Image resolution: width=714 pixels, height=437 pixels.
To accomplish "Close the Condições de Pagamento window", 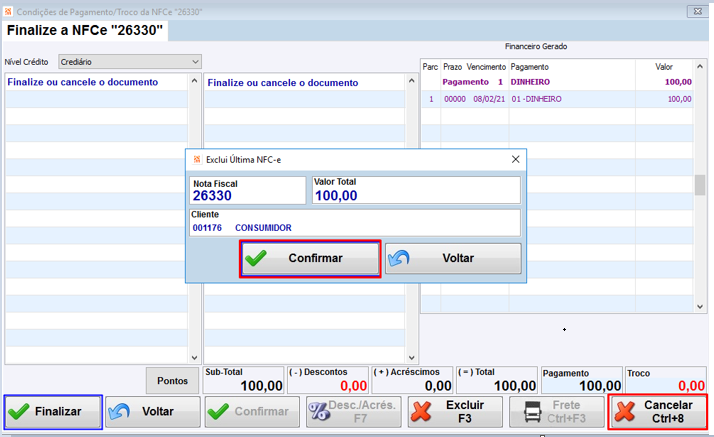I will tap(698, 11).
